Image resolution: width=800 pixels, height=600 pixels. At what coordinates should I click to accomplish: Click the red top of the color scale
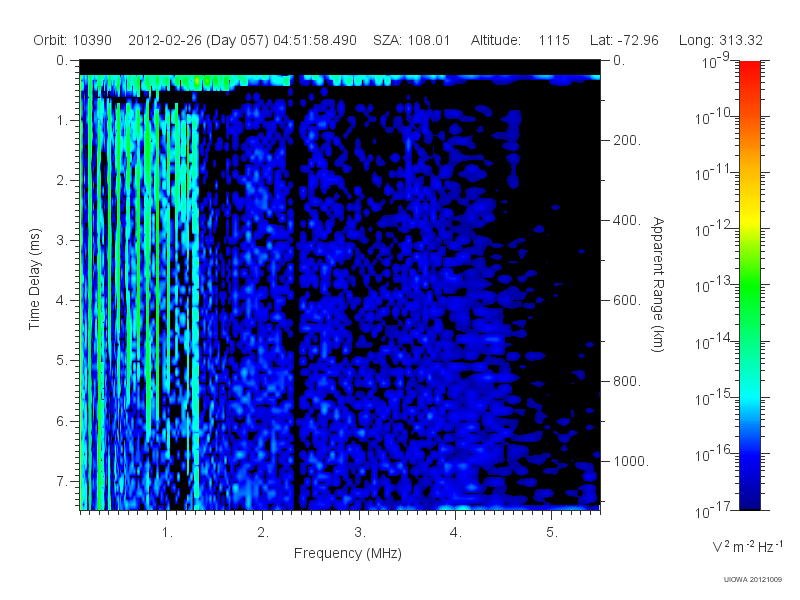tap(749, 71)
